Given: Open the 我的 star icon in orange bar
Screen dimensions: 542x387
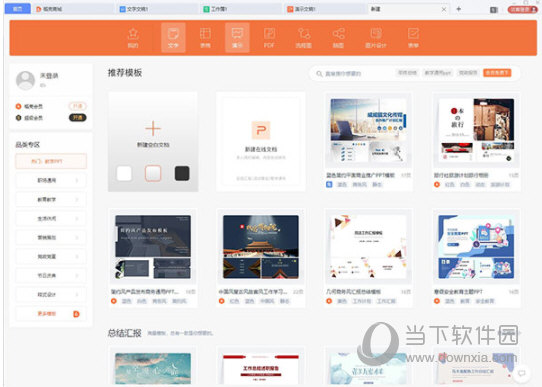Looking at the screenshot, I should tap(133, 38).
